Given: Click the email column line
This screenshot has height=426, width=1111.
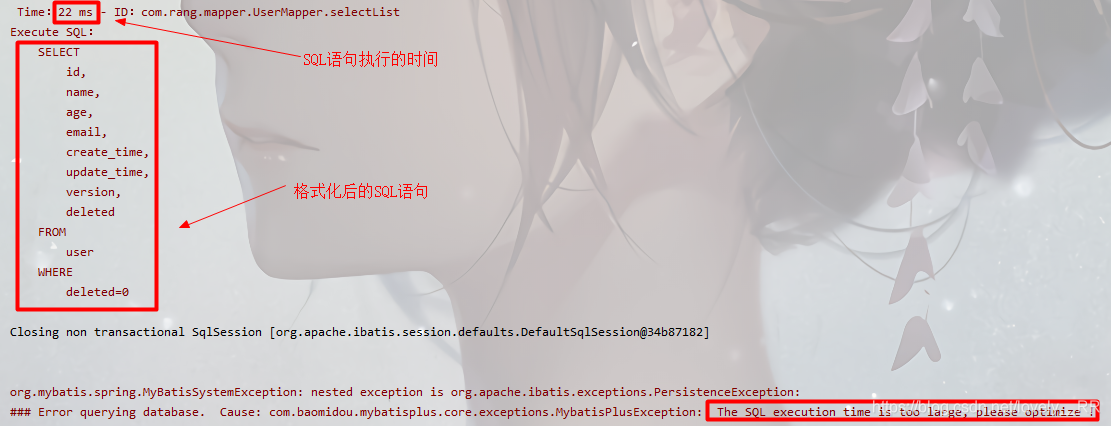Looking at the screenshot, I should pos(86,132).
